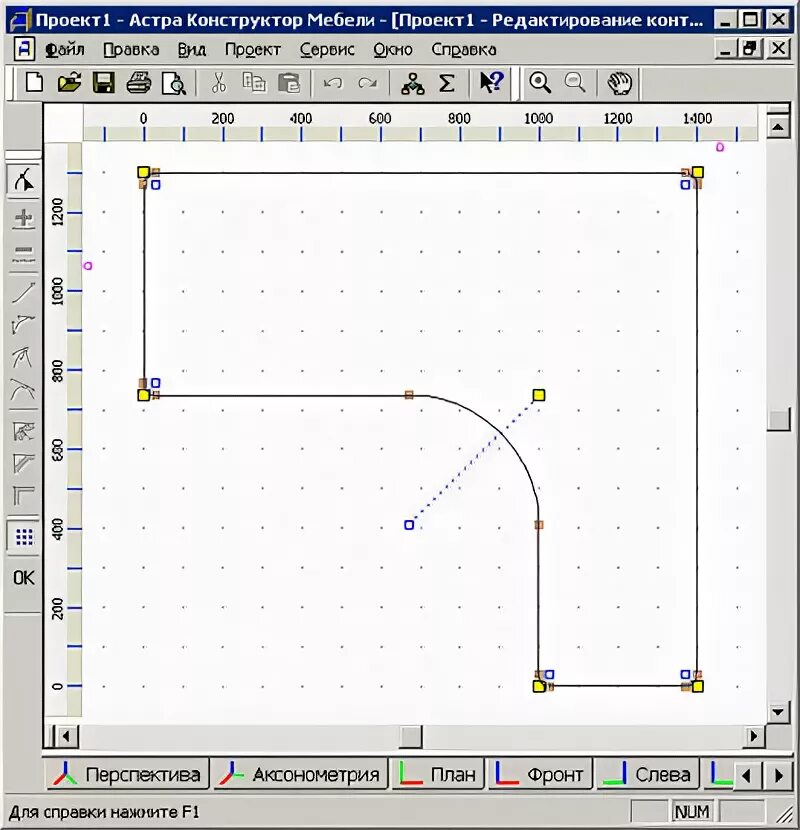Image resolution: width=800 pixels, height=830 pixels.
Task: Select the top-right yellow contour node
Action: point(697,172)
